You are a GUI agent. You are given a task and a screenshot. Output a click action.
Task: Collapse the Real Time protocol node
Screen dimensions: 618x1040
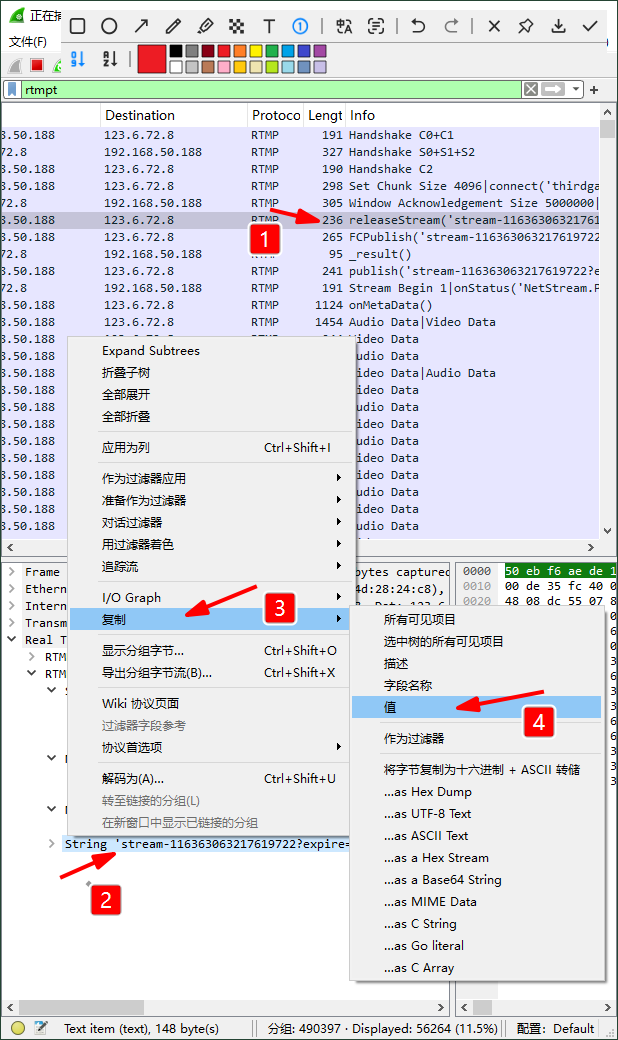(x=11, y=640)
